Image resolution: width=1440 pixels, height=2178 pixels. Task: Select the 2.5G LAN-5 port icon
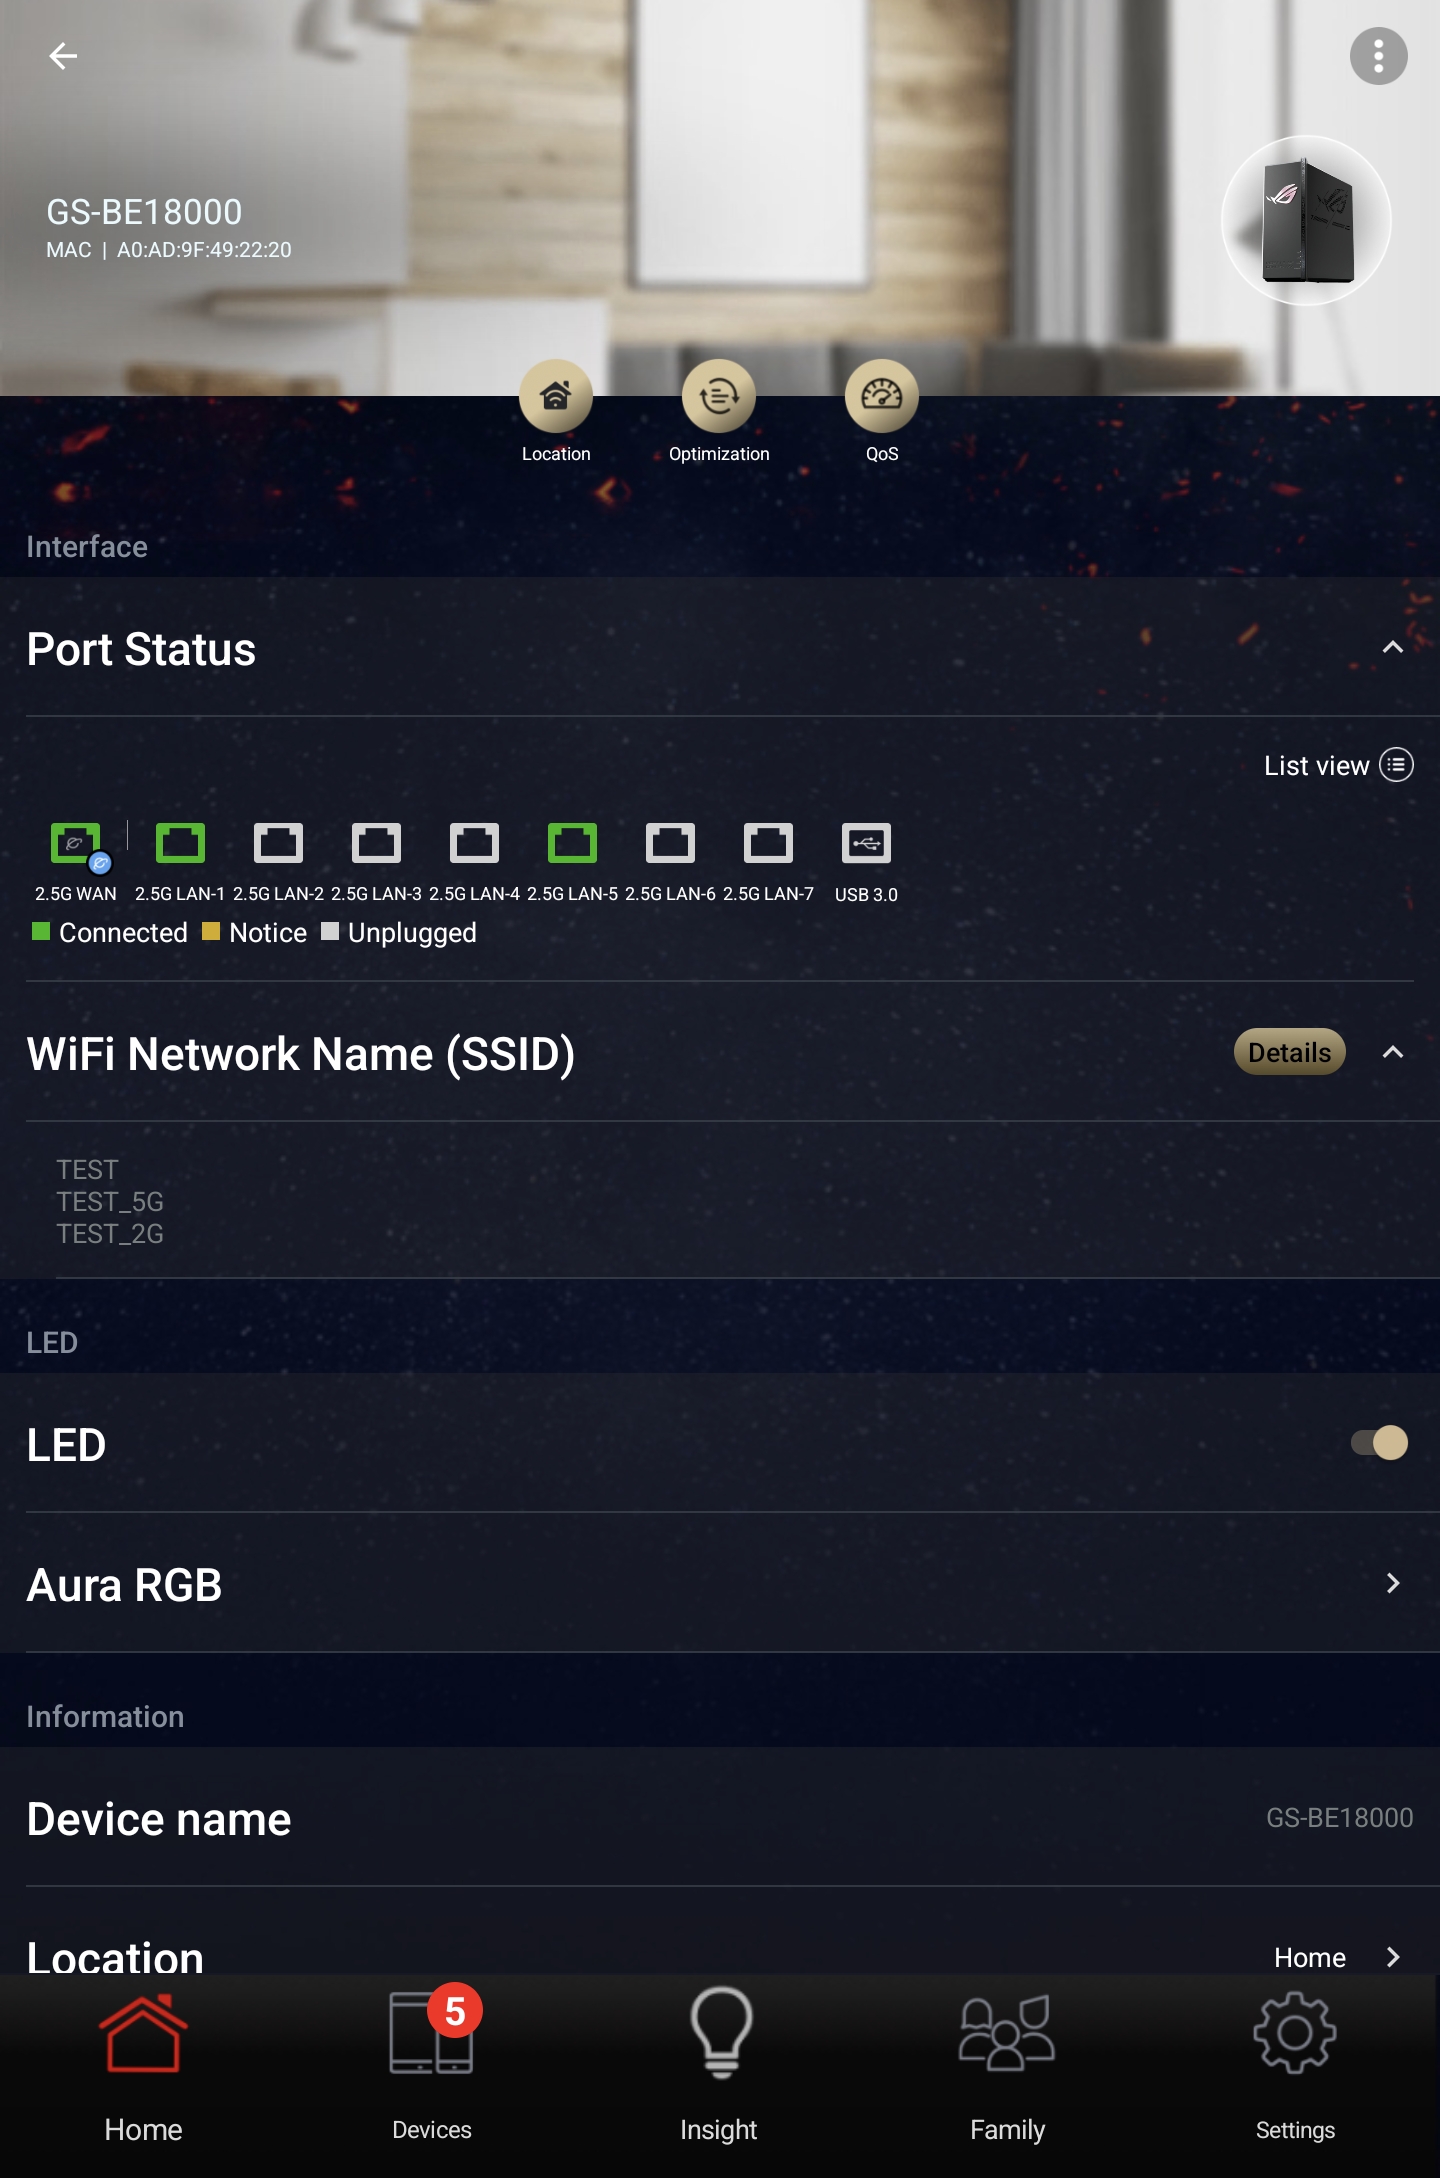572,844
